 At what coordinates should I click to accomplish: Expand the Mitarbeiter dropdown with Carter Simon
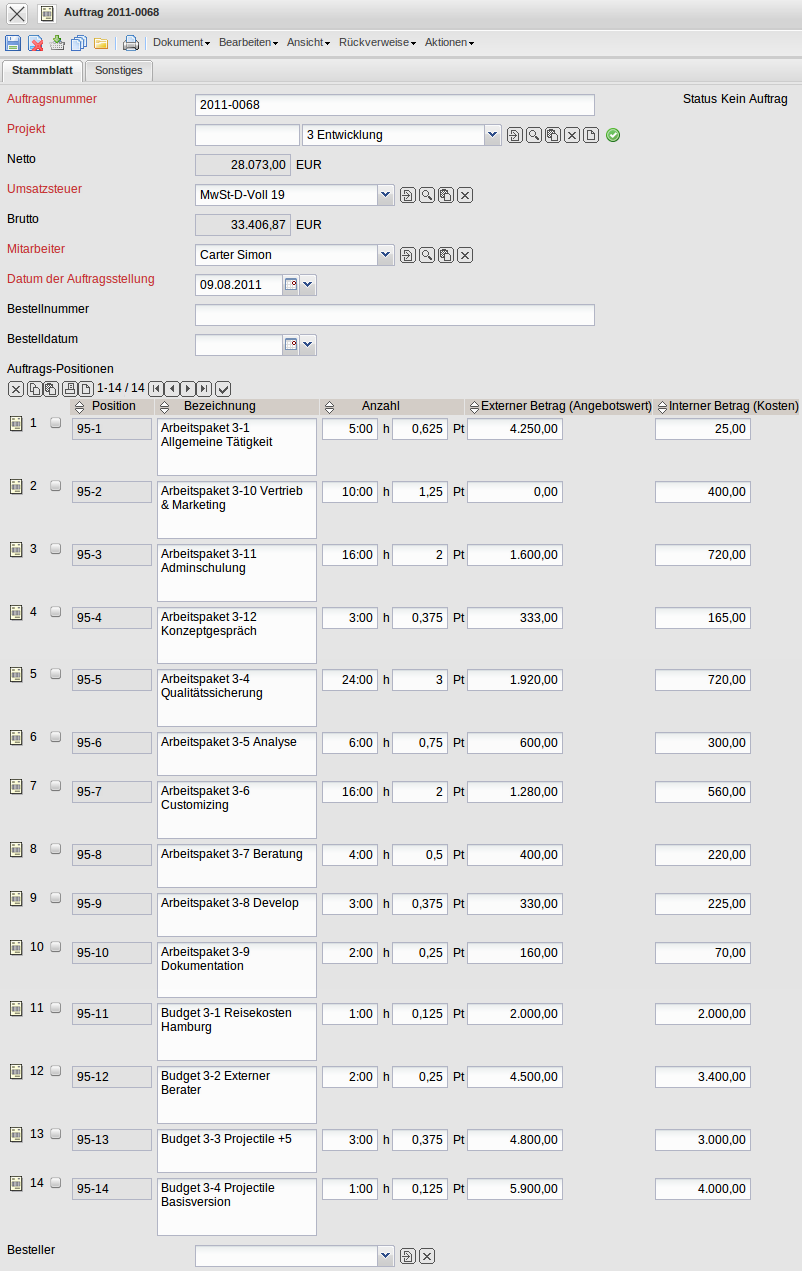pos(385,255)
